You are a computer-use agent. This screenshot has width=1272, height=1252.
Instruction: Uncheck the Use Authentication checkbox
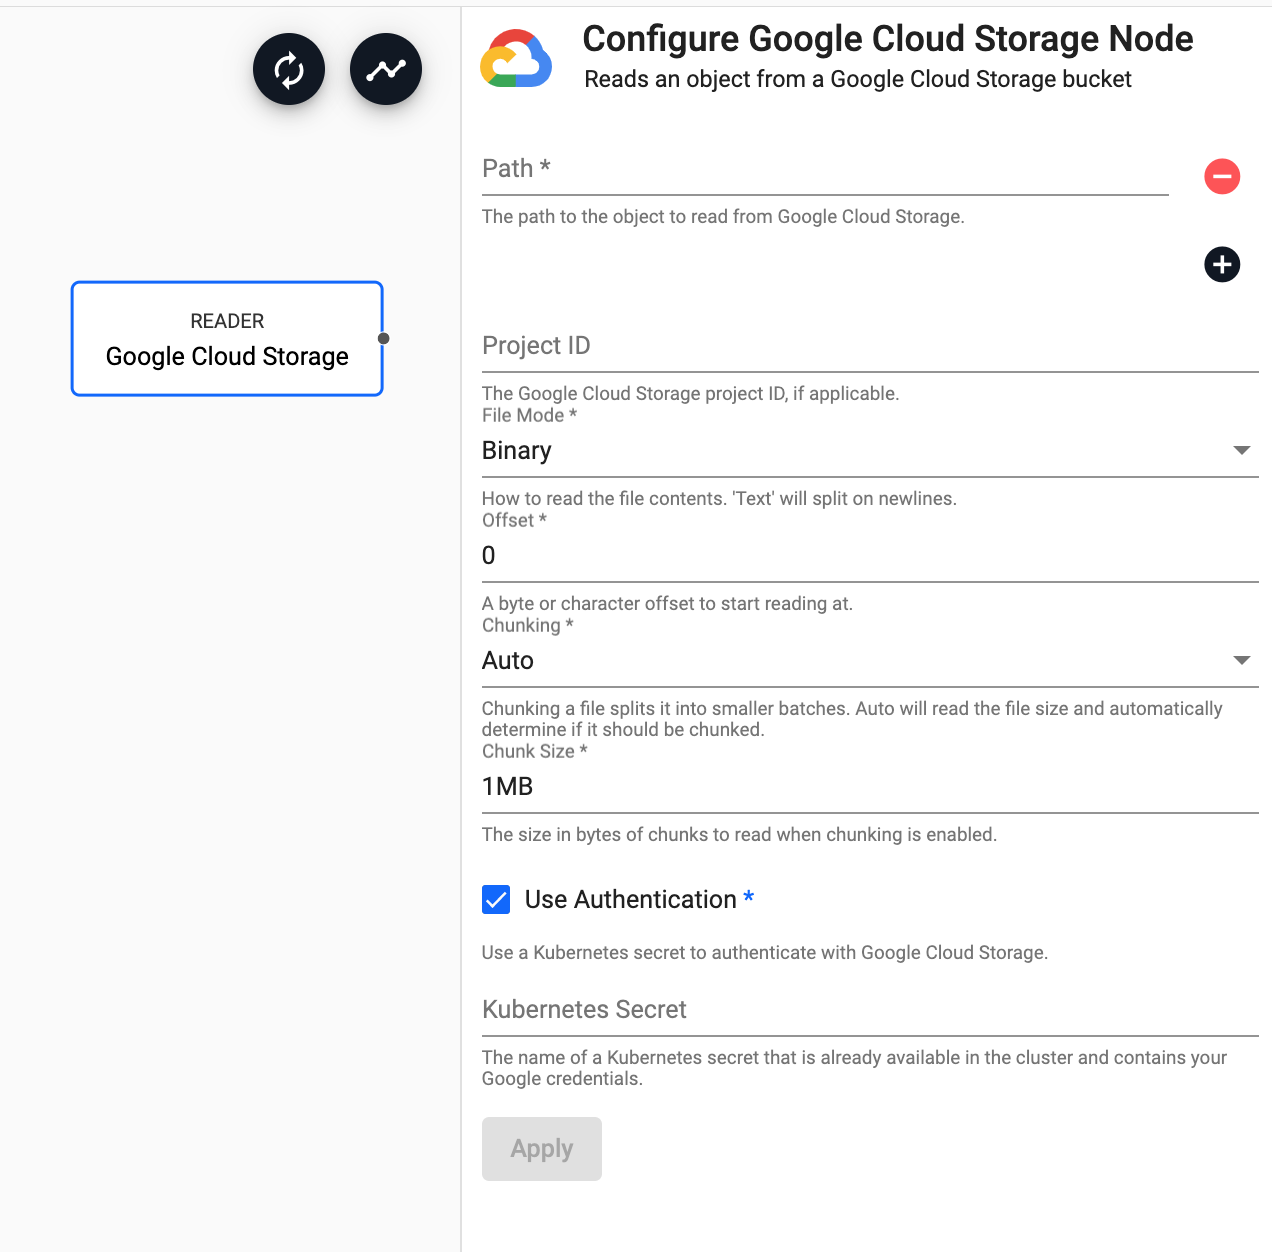point(496,900)
